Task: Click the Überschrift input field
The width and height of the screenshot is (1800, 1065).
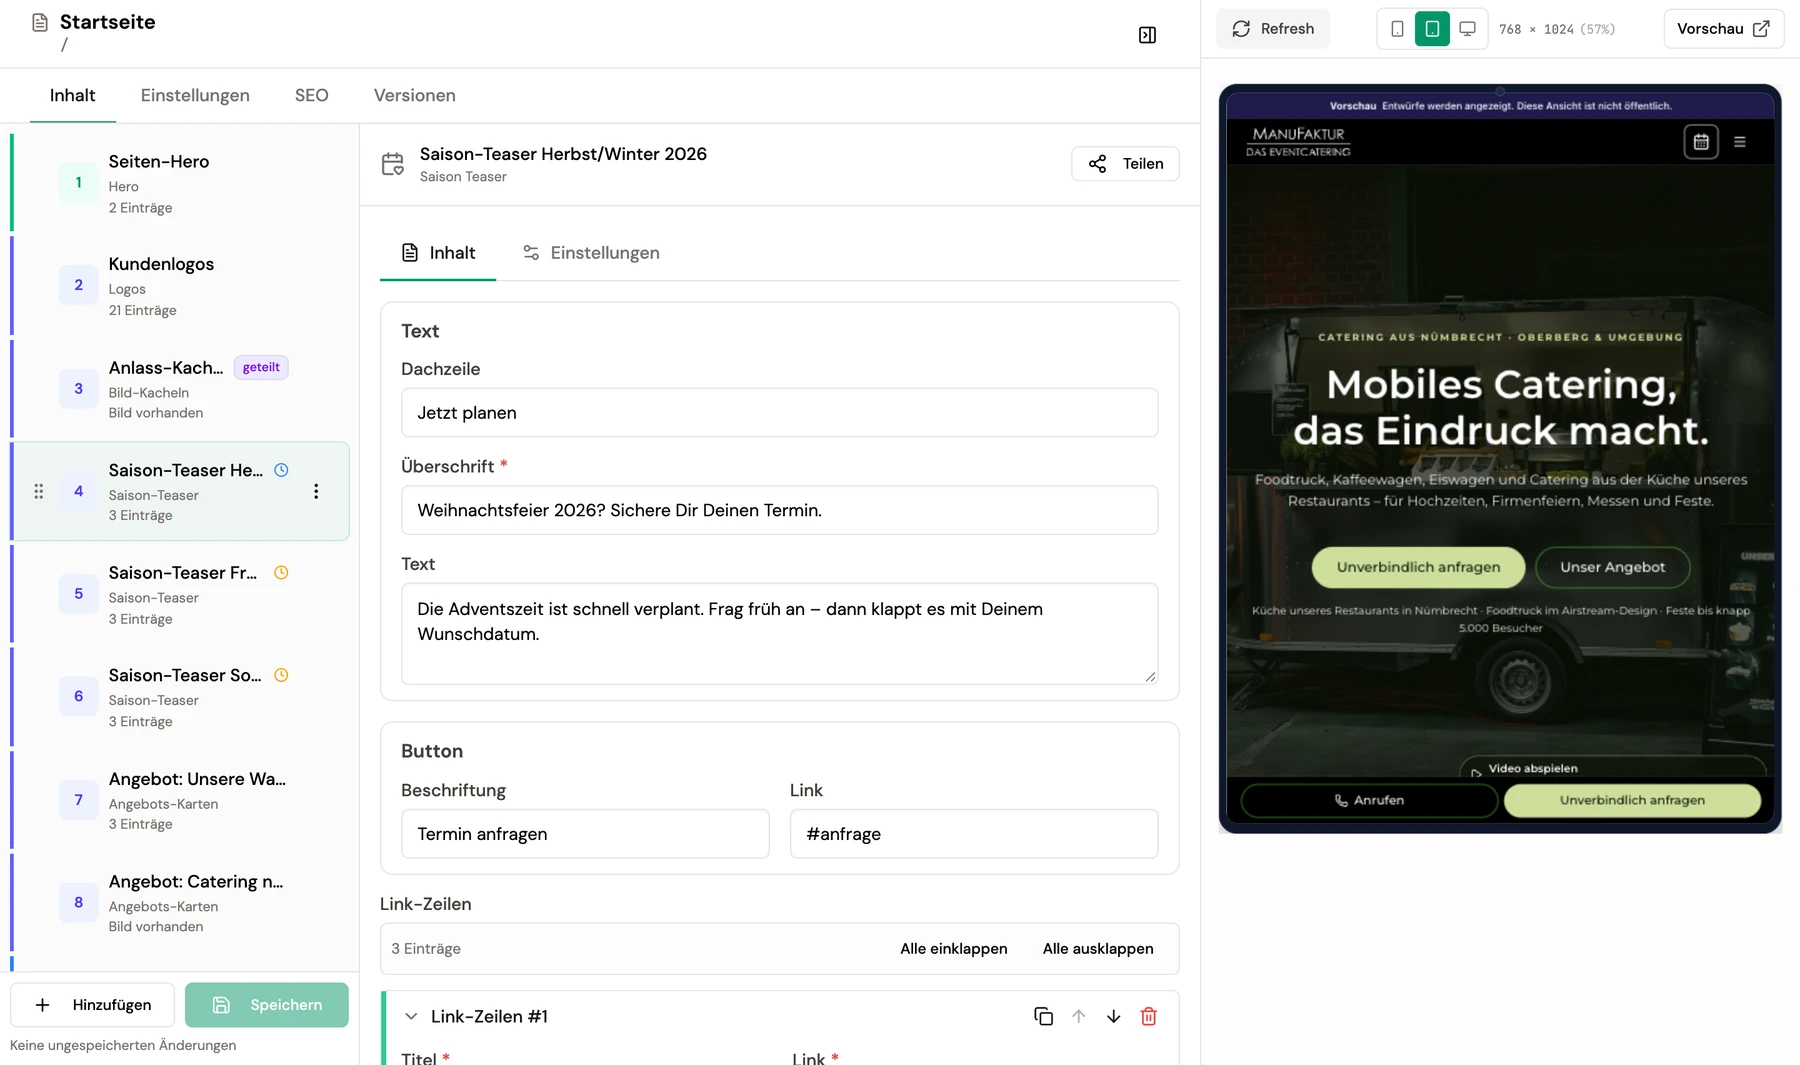Action: [780, 510]
